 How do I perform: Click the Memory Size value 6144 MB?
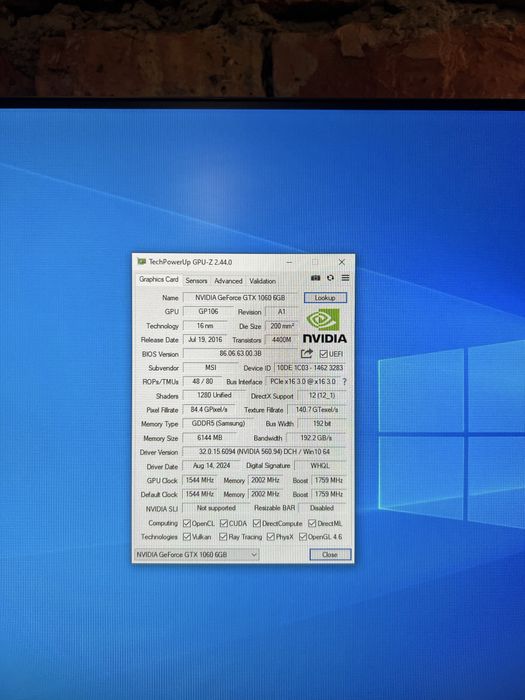point(209,438)
